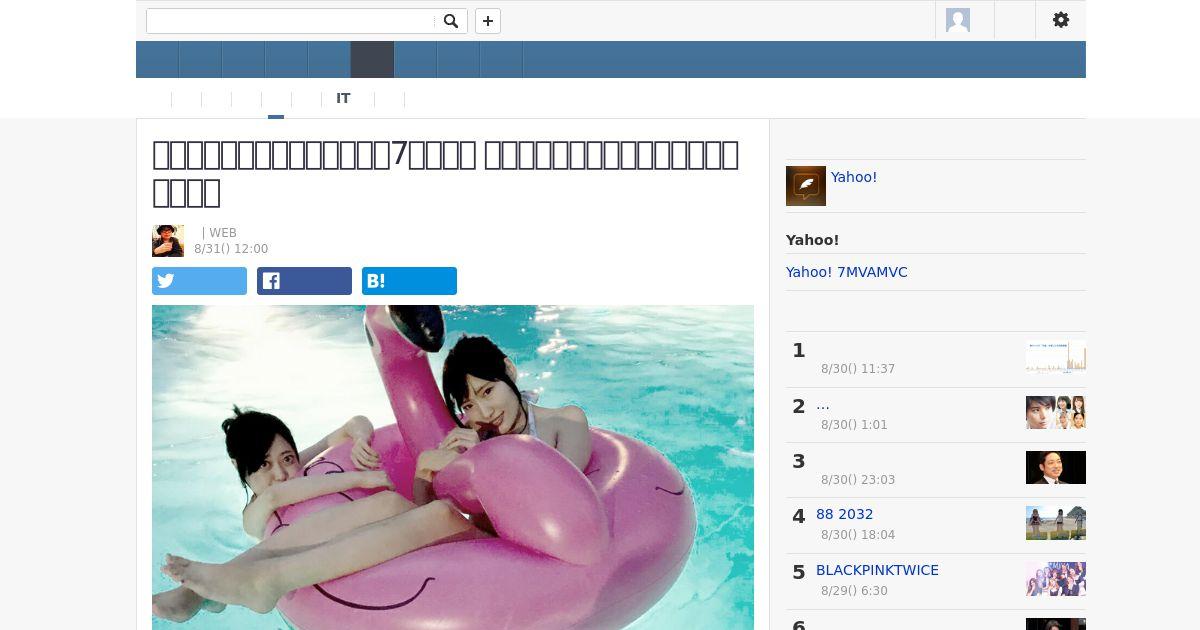Select the IT subcategory tab
Image resolution: width=1200 pixels, height=630 pixels.
(x=343, y=98)
